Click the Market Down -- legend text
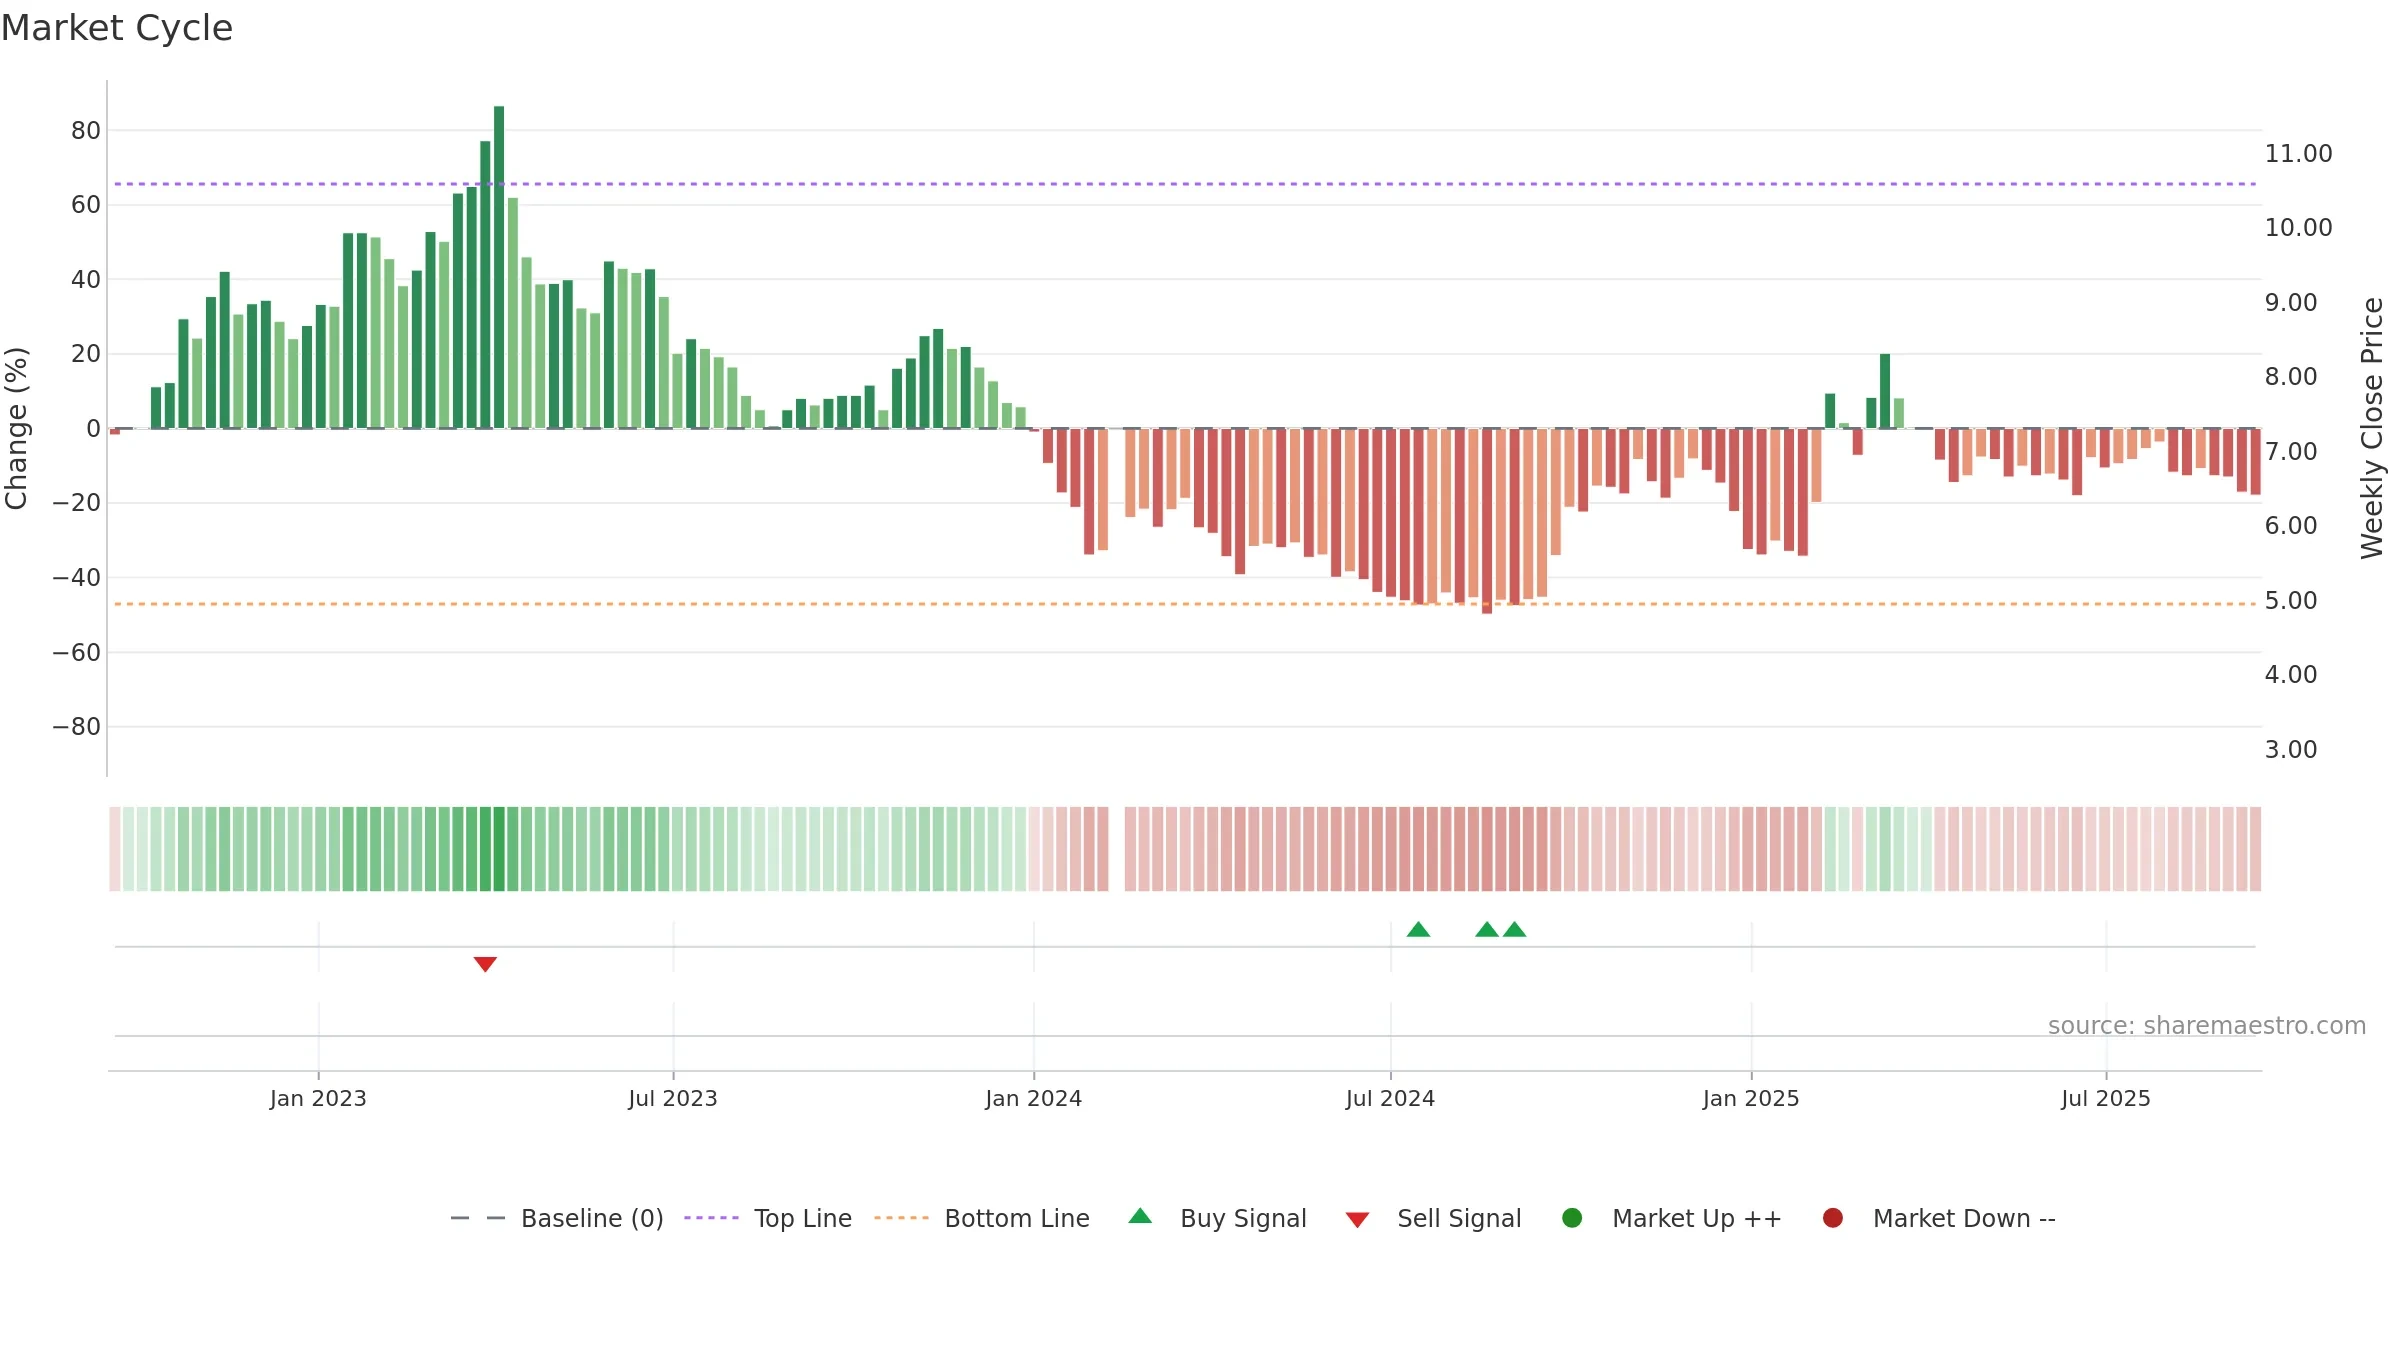 coord(1964,1218)
